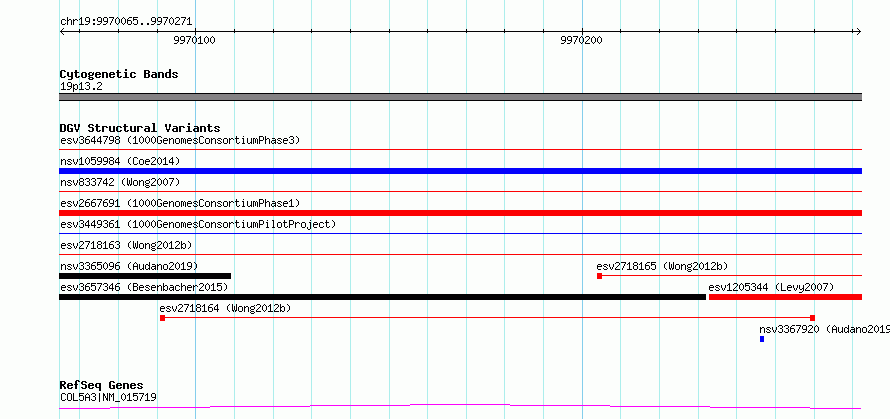This screenshot has width=890, height=419.
Task: Click the gray 19p13.2 cytogenetic band bar
Action: tap(460, 97)
